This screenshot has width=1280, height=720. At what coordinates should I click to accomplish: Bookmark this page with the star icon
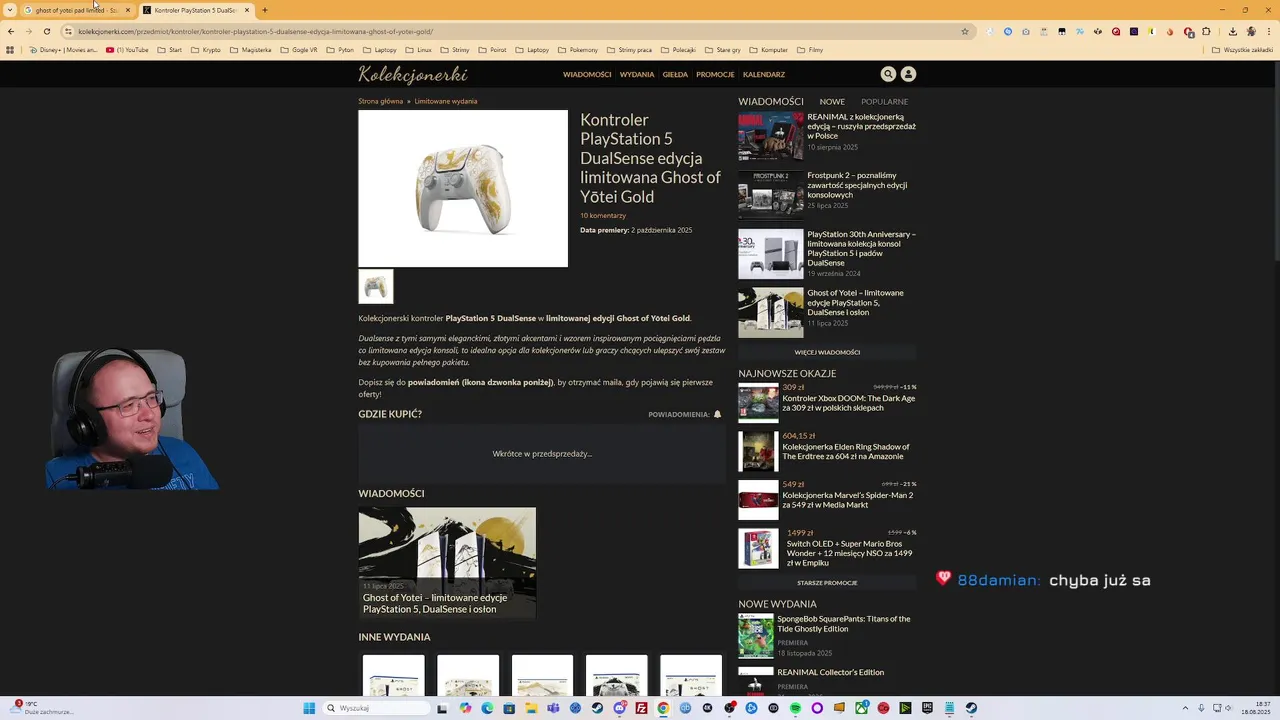point(965,31)
